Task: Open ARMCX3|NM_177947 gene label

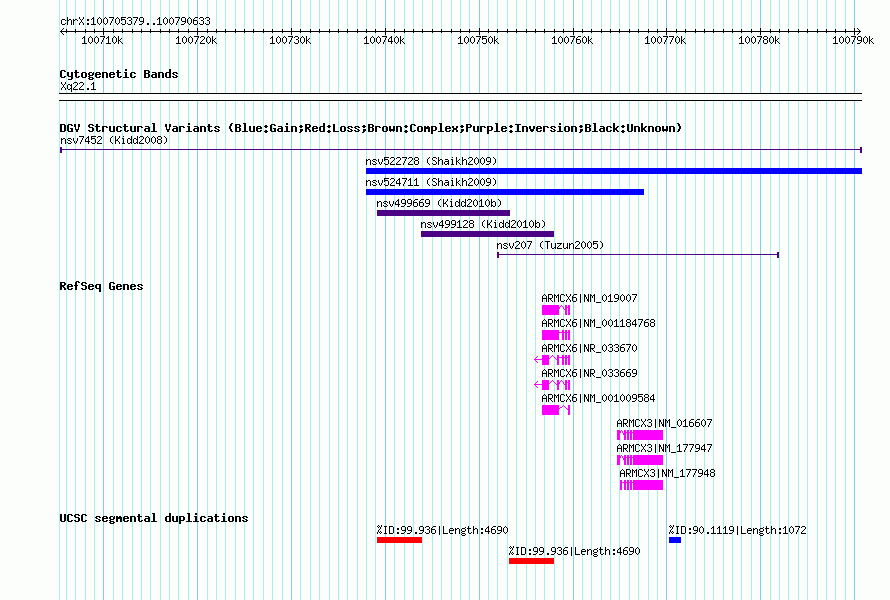Action: (x=664, y=448)
